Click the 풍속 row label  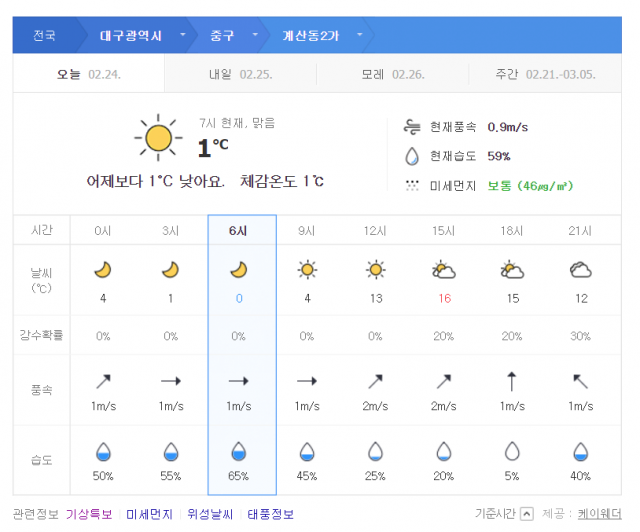click(41, 390)
